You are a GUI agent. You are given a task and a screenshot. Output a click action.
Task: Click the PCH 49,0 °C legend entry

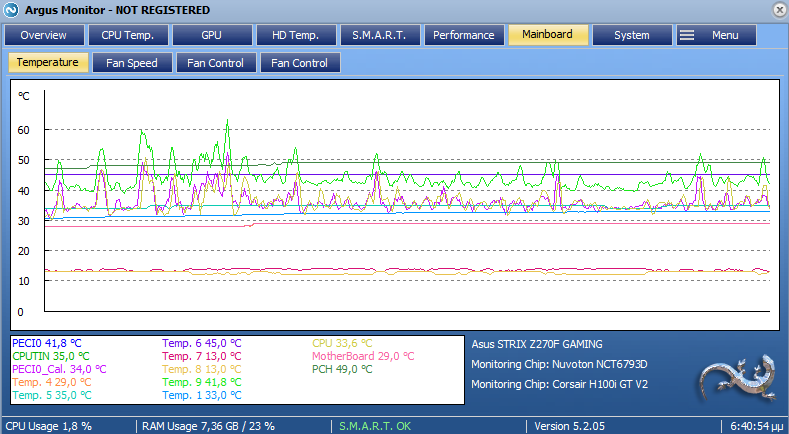pyautogui.click(x=342, y=370)
